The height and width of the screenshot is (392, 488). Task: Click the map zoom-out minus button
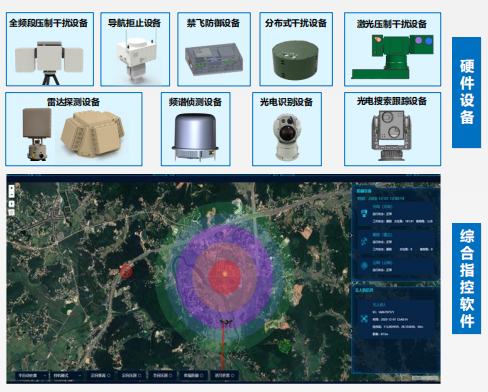click(11, 194)
